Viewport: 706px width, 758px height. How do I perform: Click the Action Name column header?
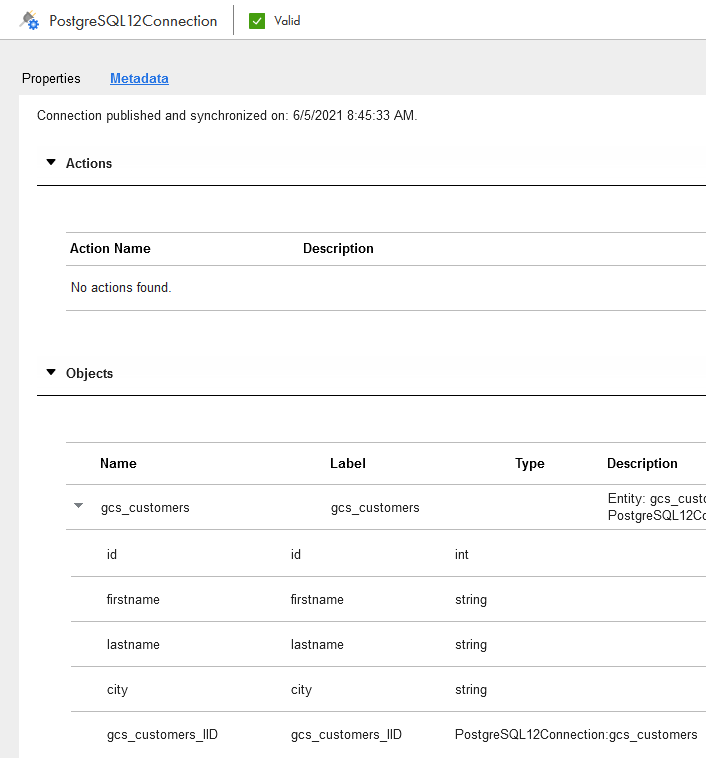point(110,248)
